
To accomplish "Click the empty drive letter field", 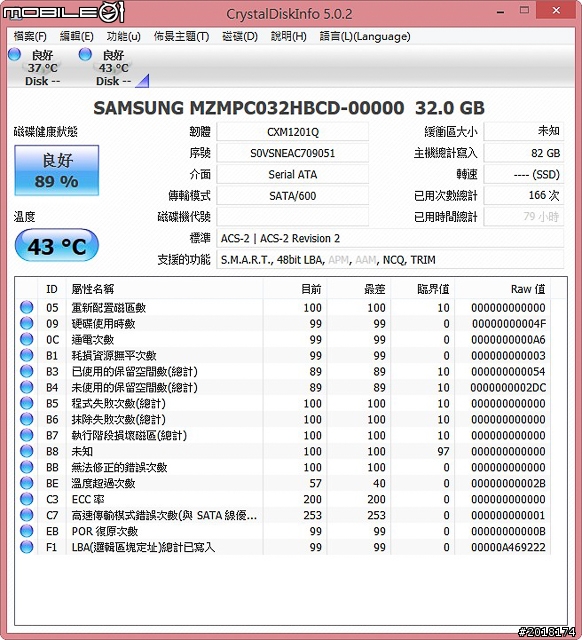I will tap(292, 217).
